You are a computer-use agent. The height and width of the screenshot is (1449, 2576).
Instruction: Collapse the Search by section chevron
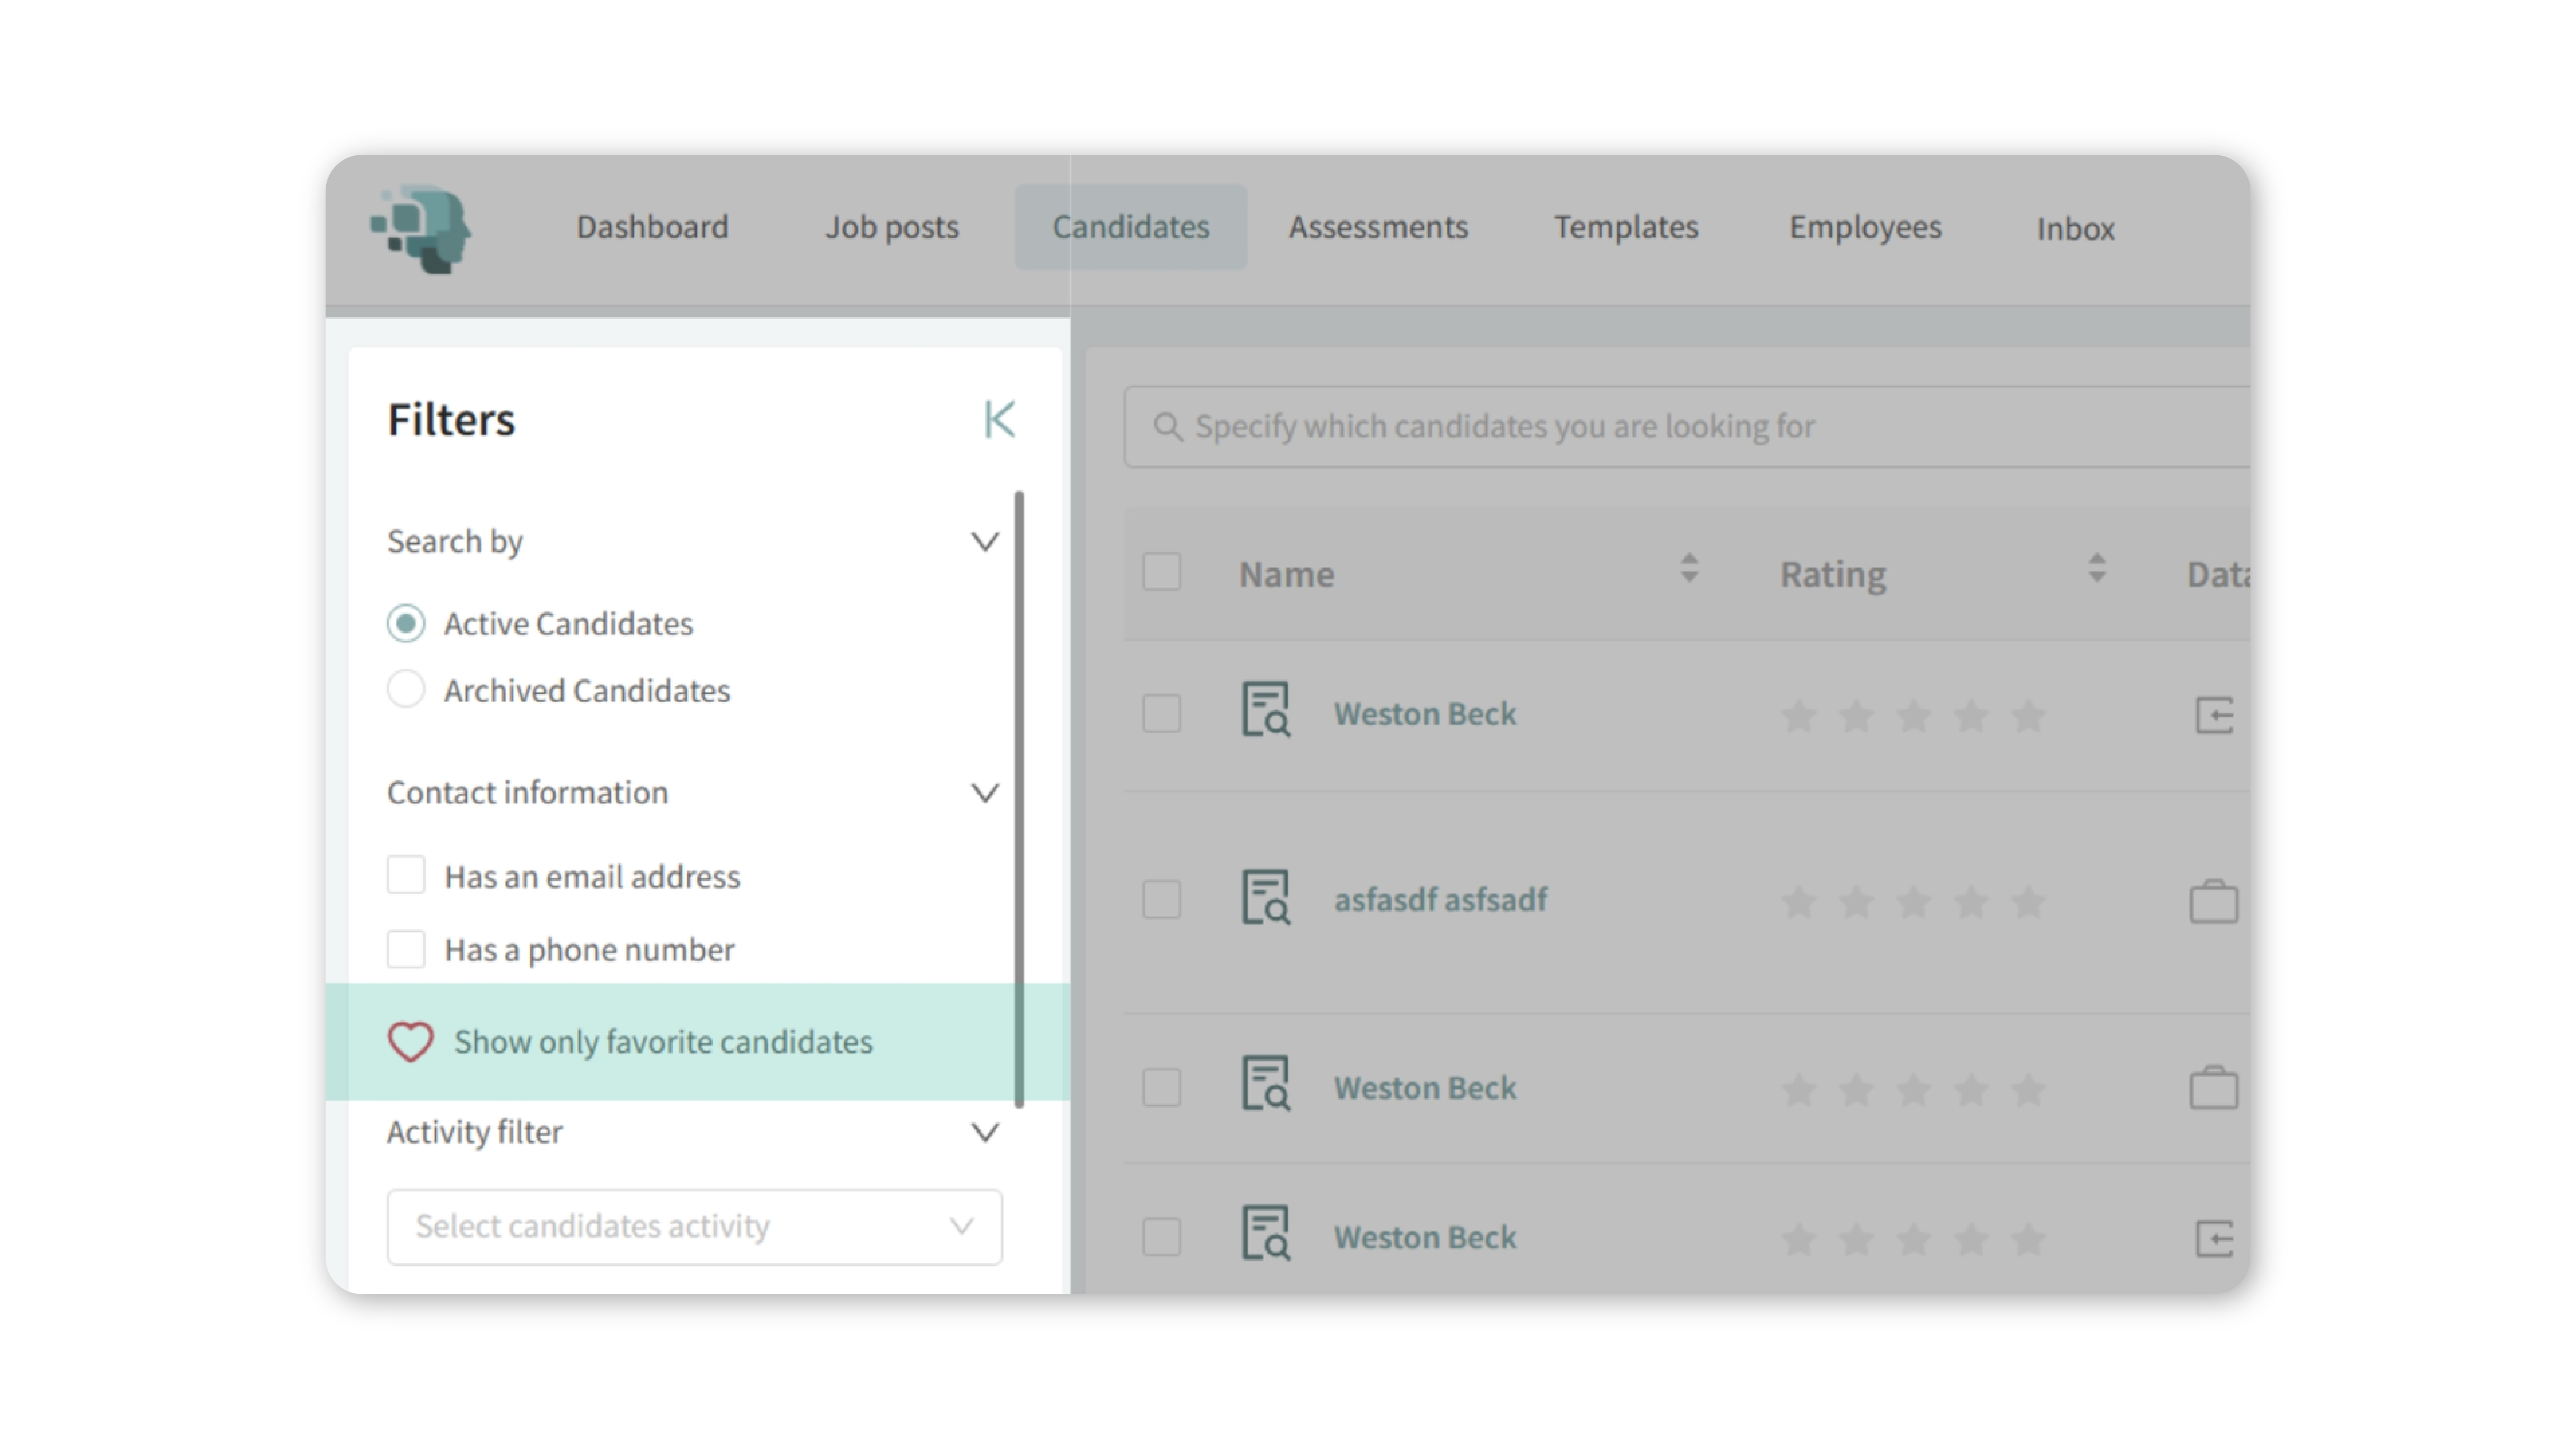pos(985,542)
